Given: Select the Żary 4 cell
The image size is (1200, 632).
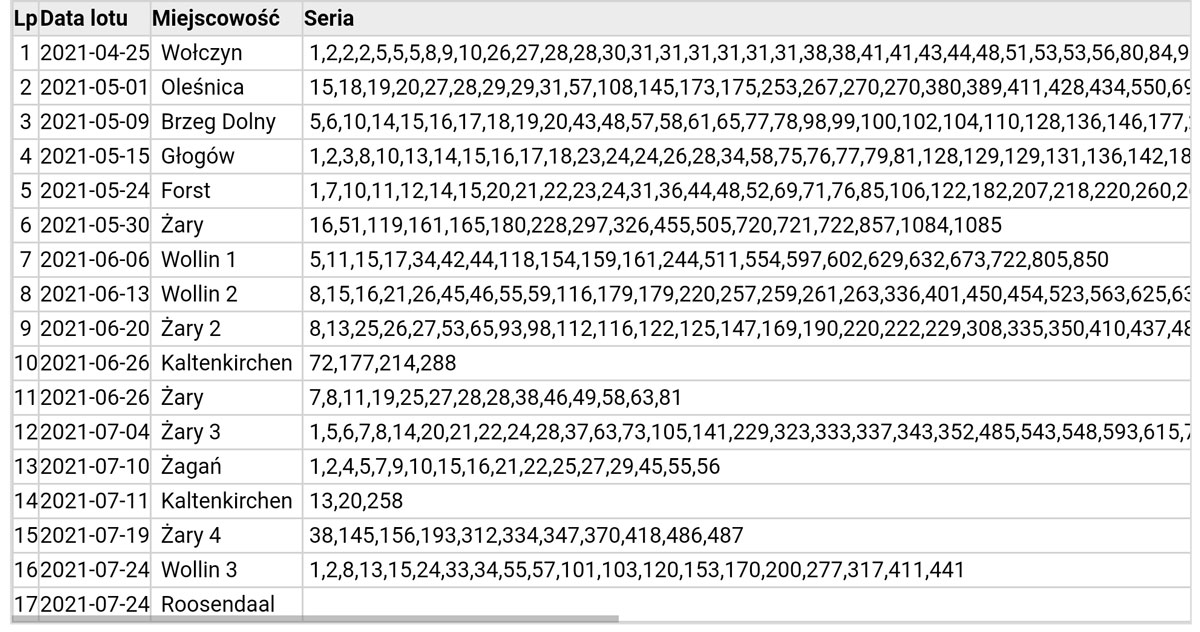Looking at the screenshot, I should [191, 536].
